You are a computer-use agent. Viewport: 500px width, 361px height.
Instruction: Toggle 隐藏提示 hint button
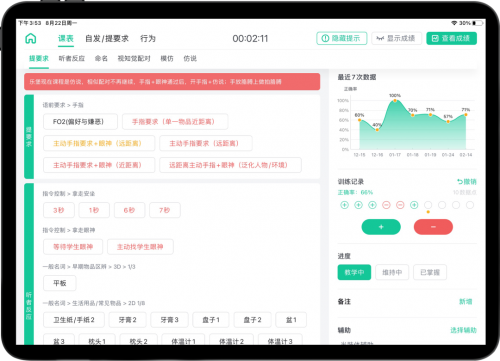point(342,38)
